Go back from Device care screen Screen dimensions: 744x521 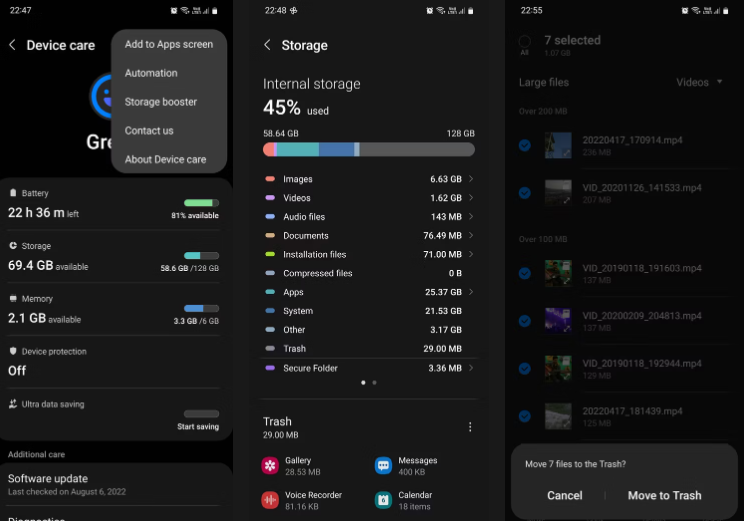coord(12,45)
